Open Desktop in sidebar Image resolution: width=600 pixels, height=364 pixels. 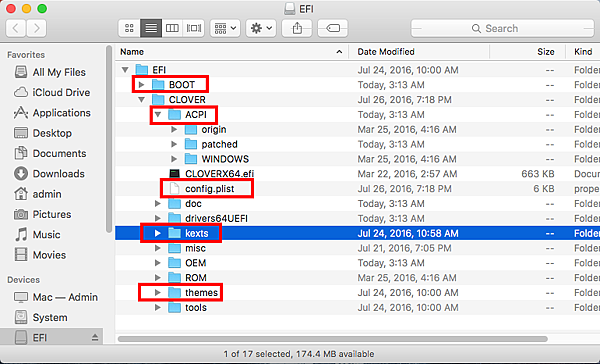point(43,133)
